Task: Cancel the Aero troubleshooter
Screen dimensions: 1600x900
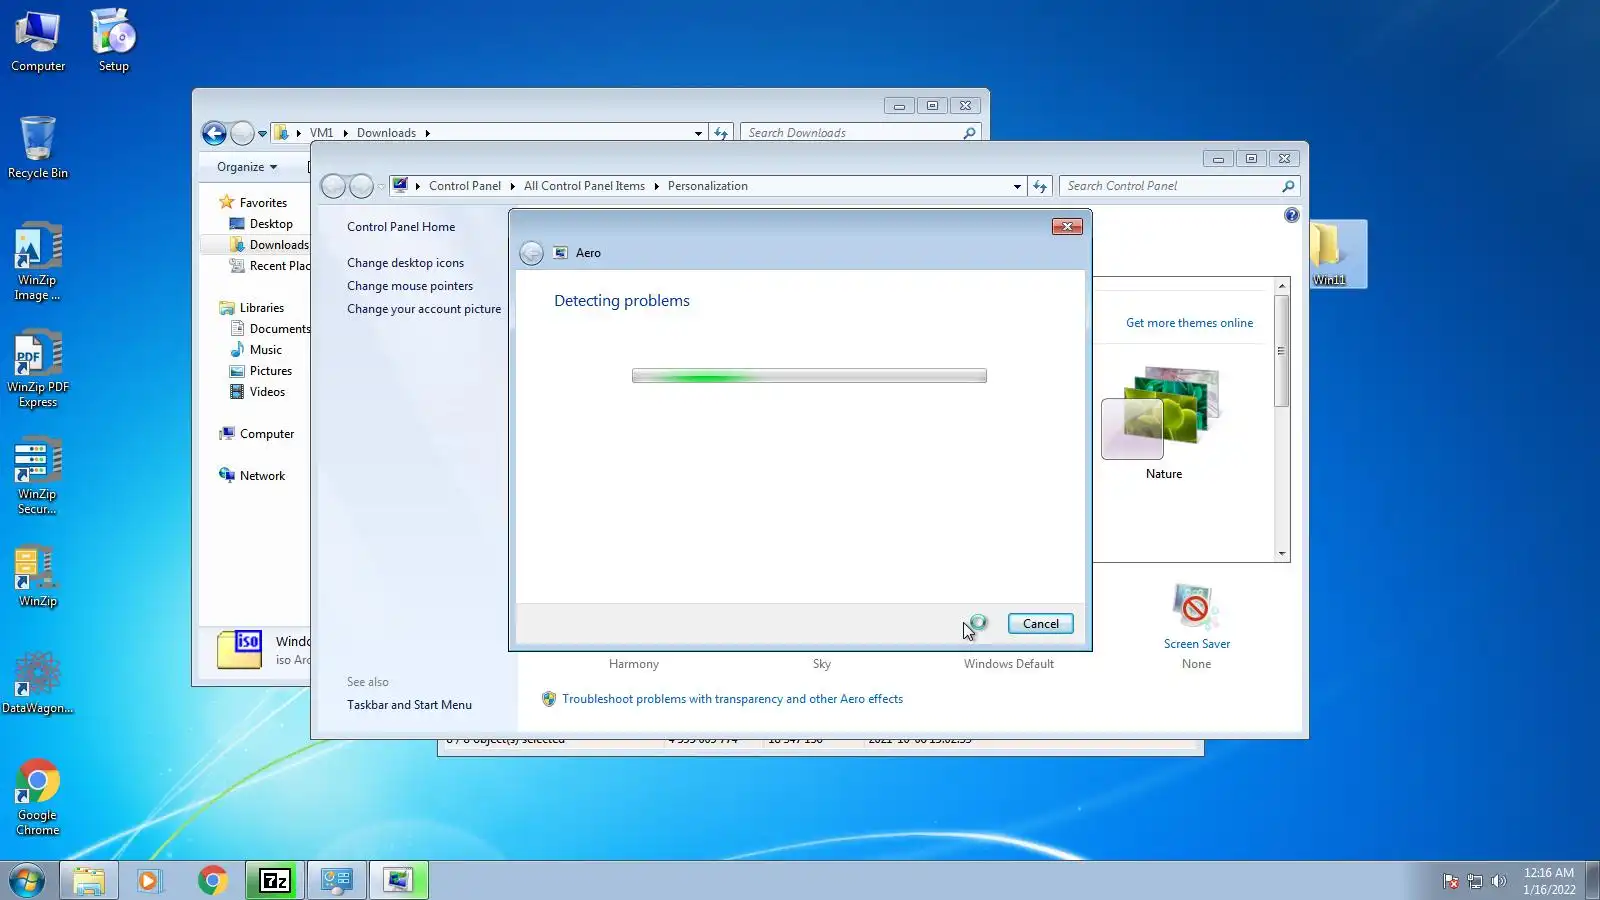Action: coord(1040,624)
